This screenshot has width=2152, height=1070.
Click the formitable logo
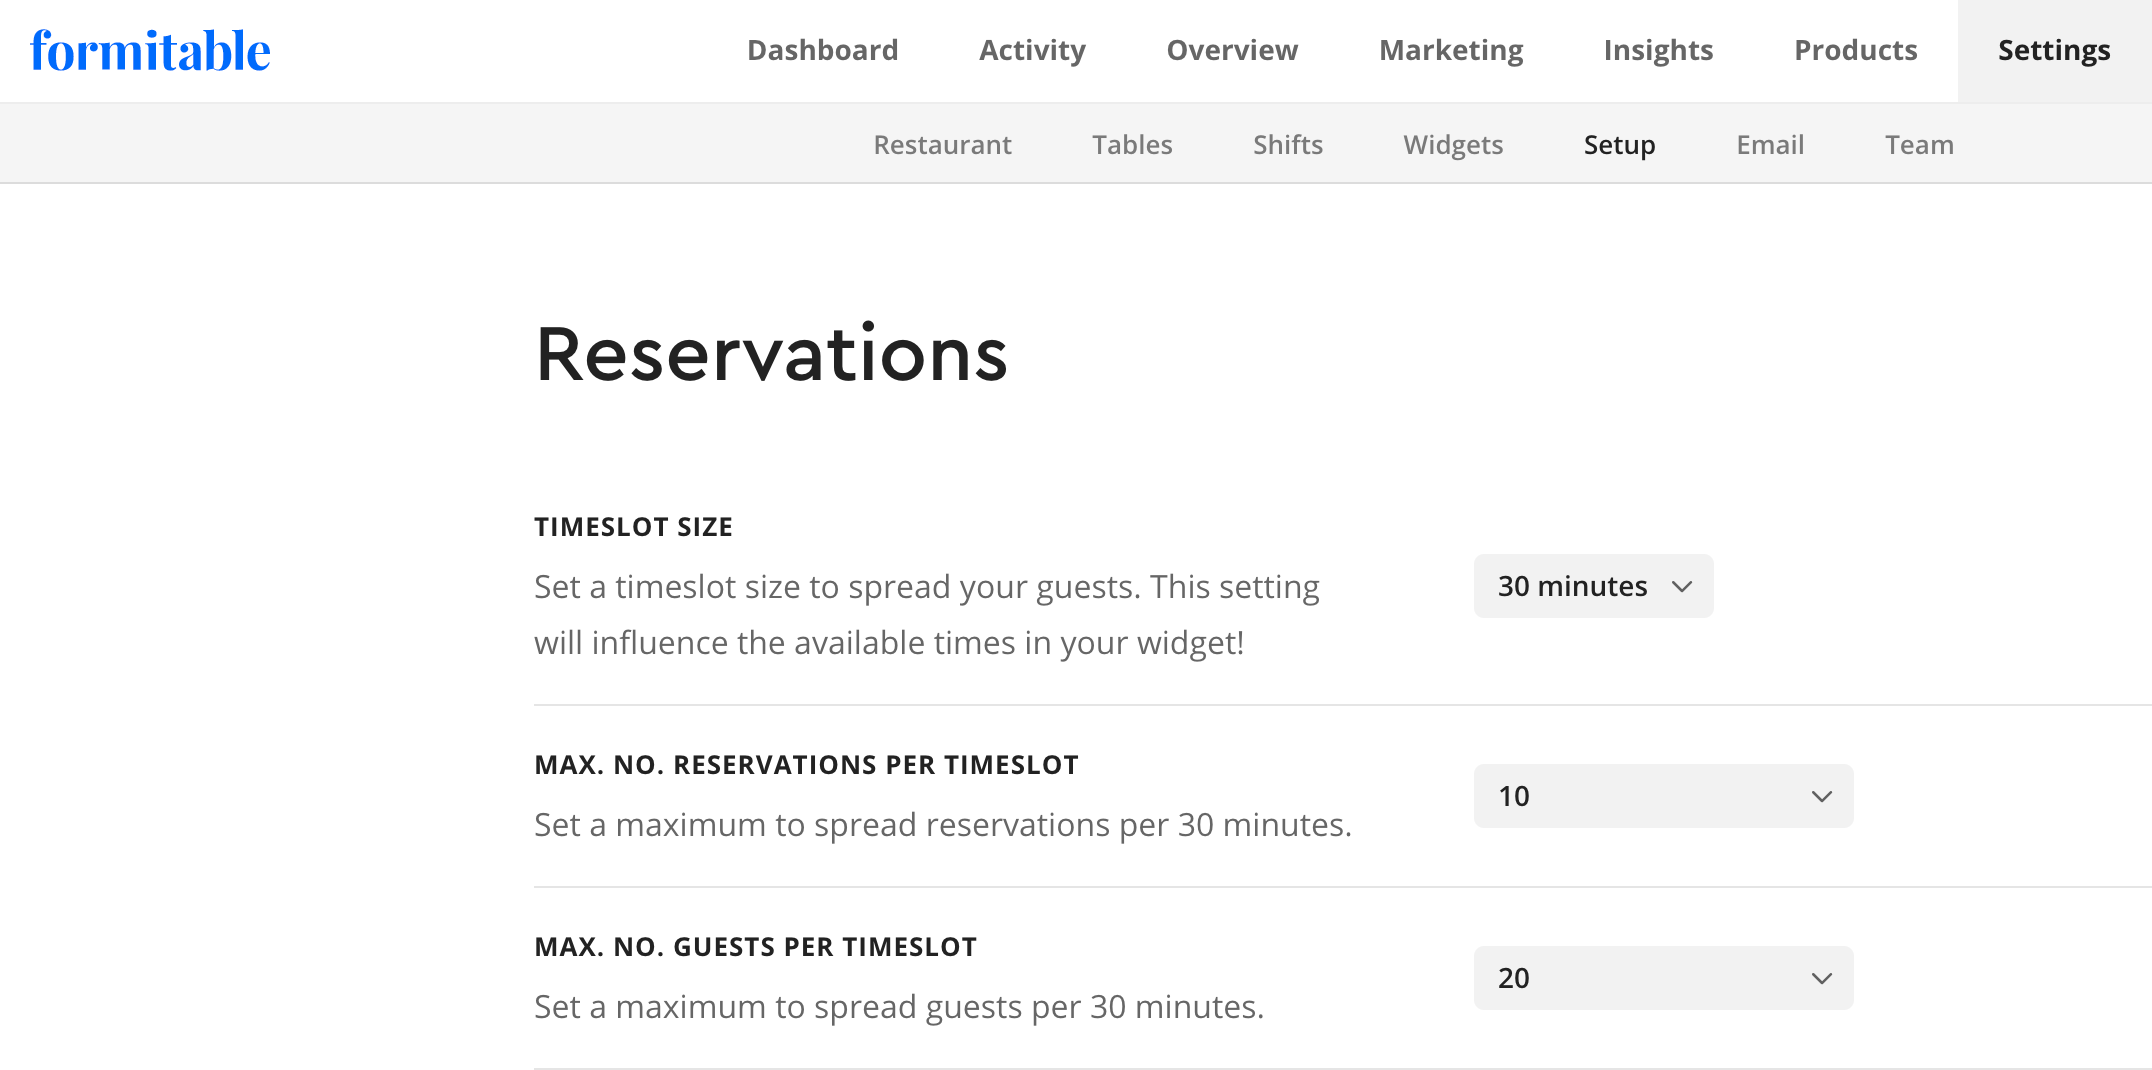pos(150,51)
